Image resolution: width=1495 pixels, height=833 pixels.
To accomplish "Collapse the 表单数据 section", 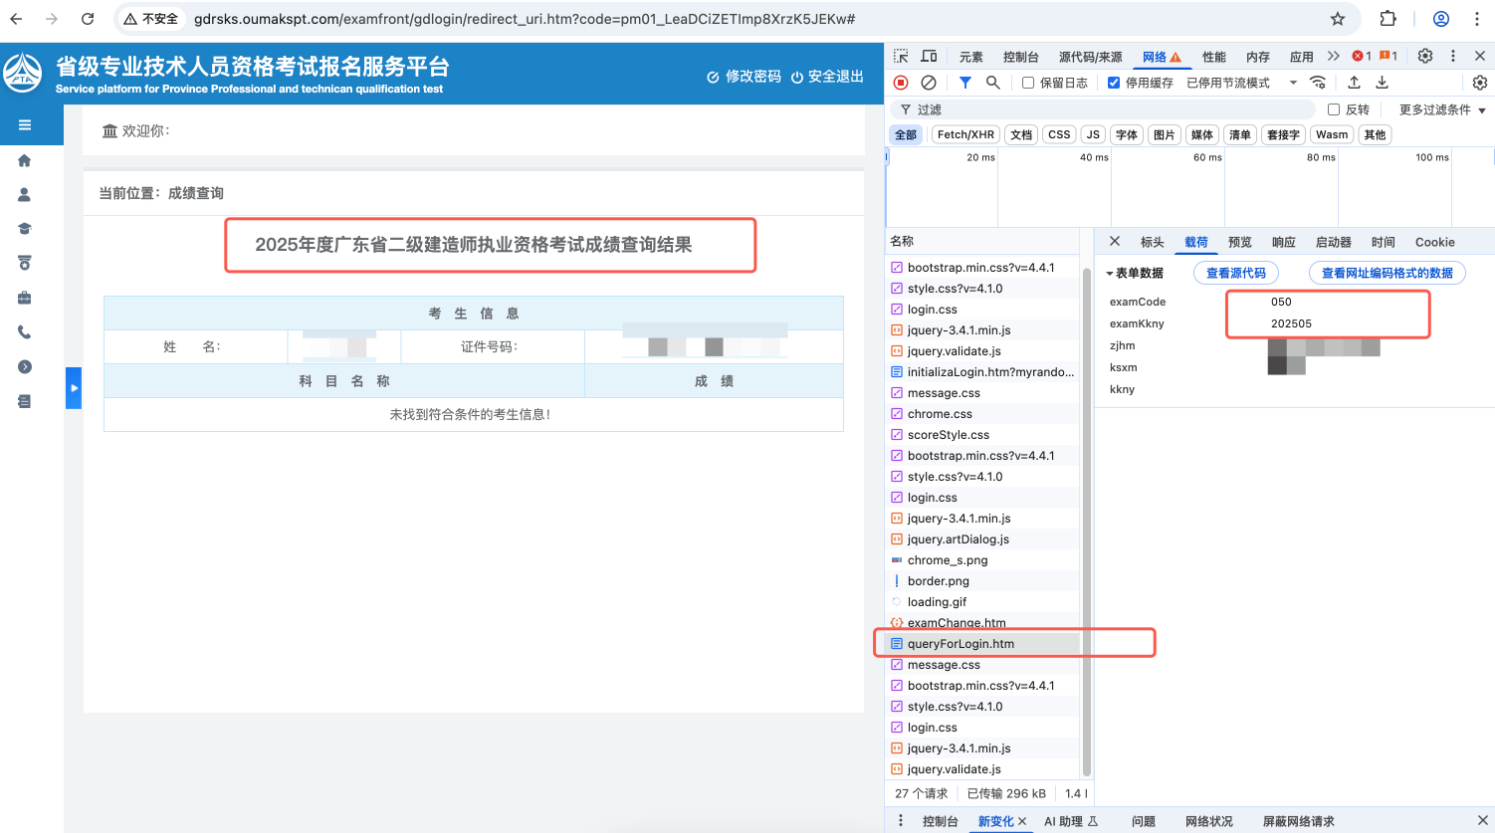I will point(1110,273).
